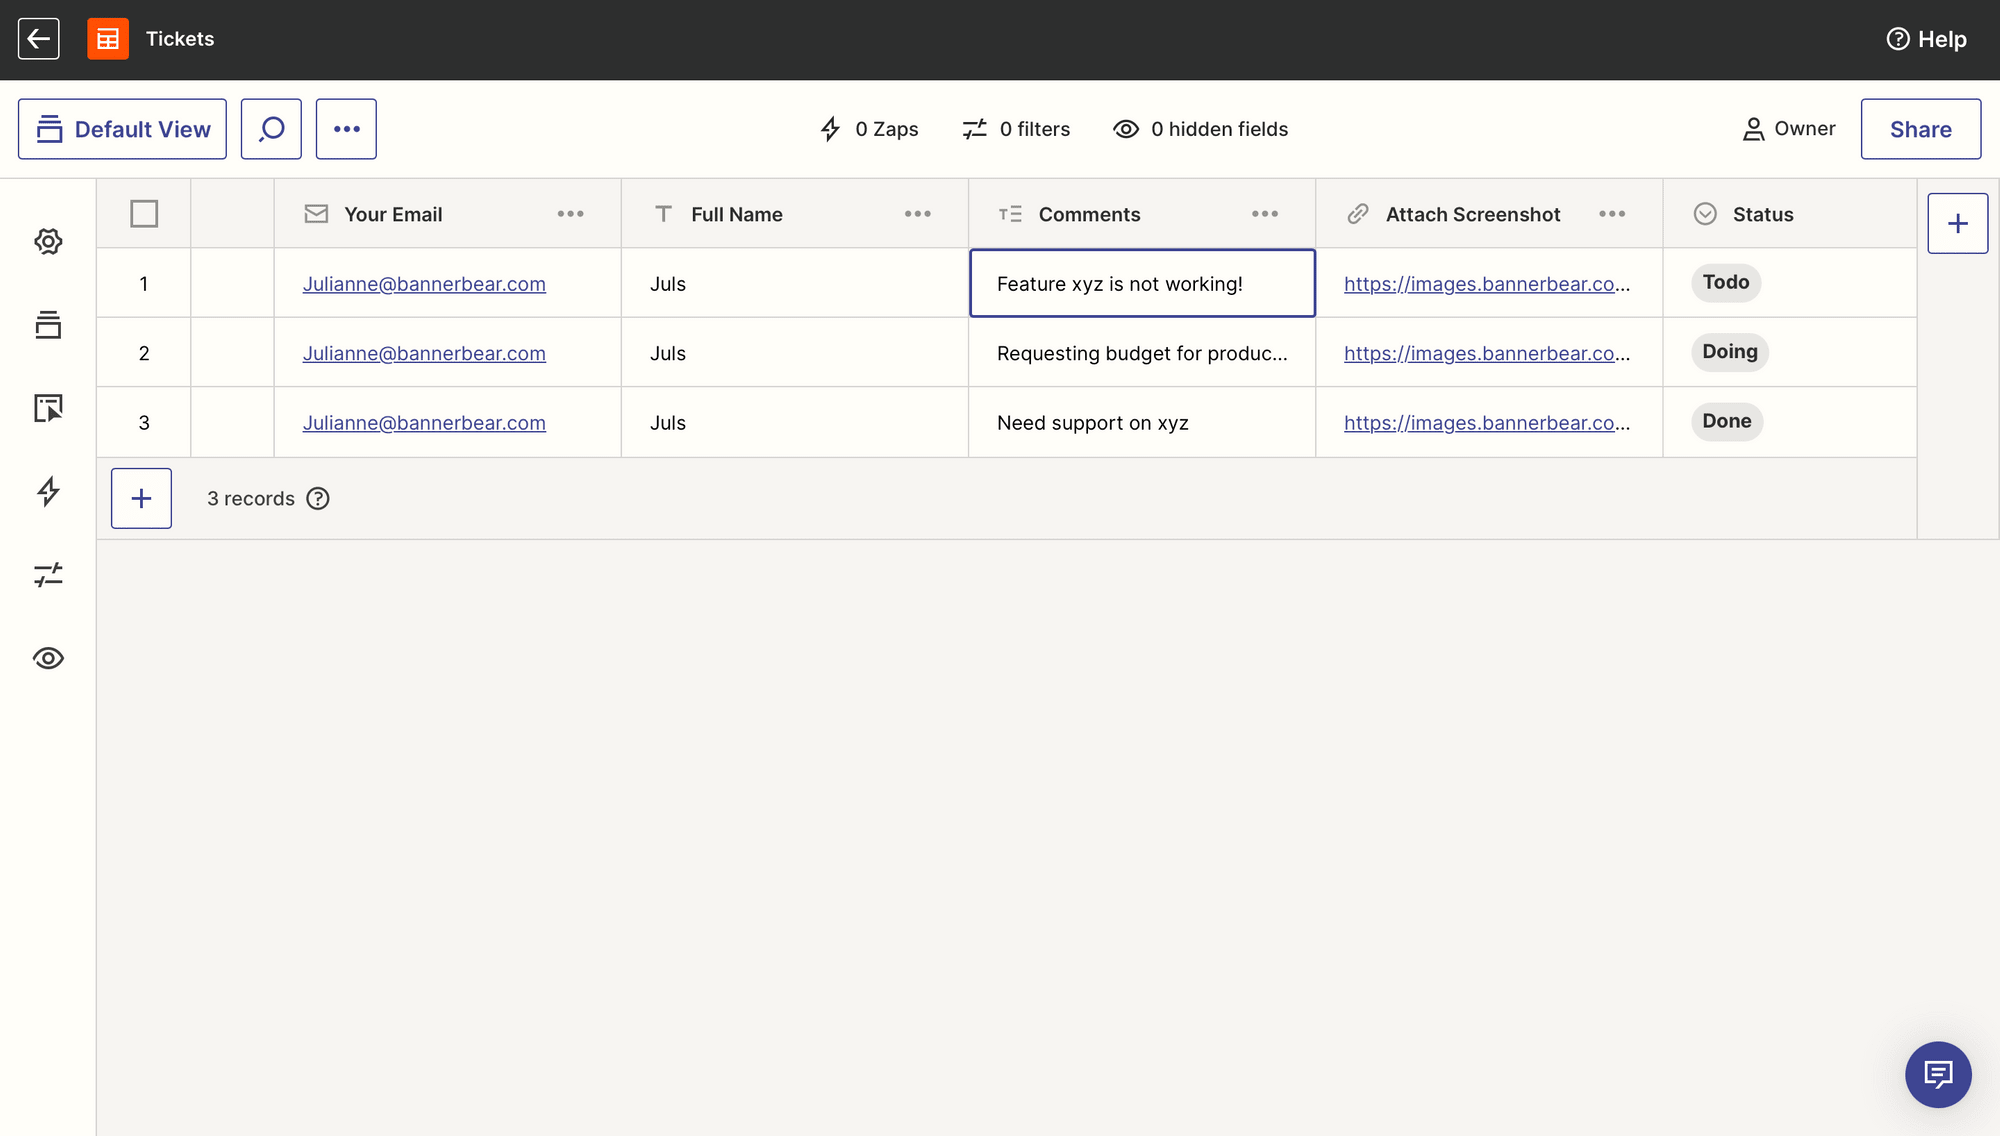Toggle the hidden fields eye icon
The image size is (2000, 1136).
click(1125, 128)
